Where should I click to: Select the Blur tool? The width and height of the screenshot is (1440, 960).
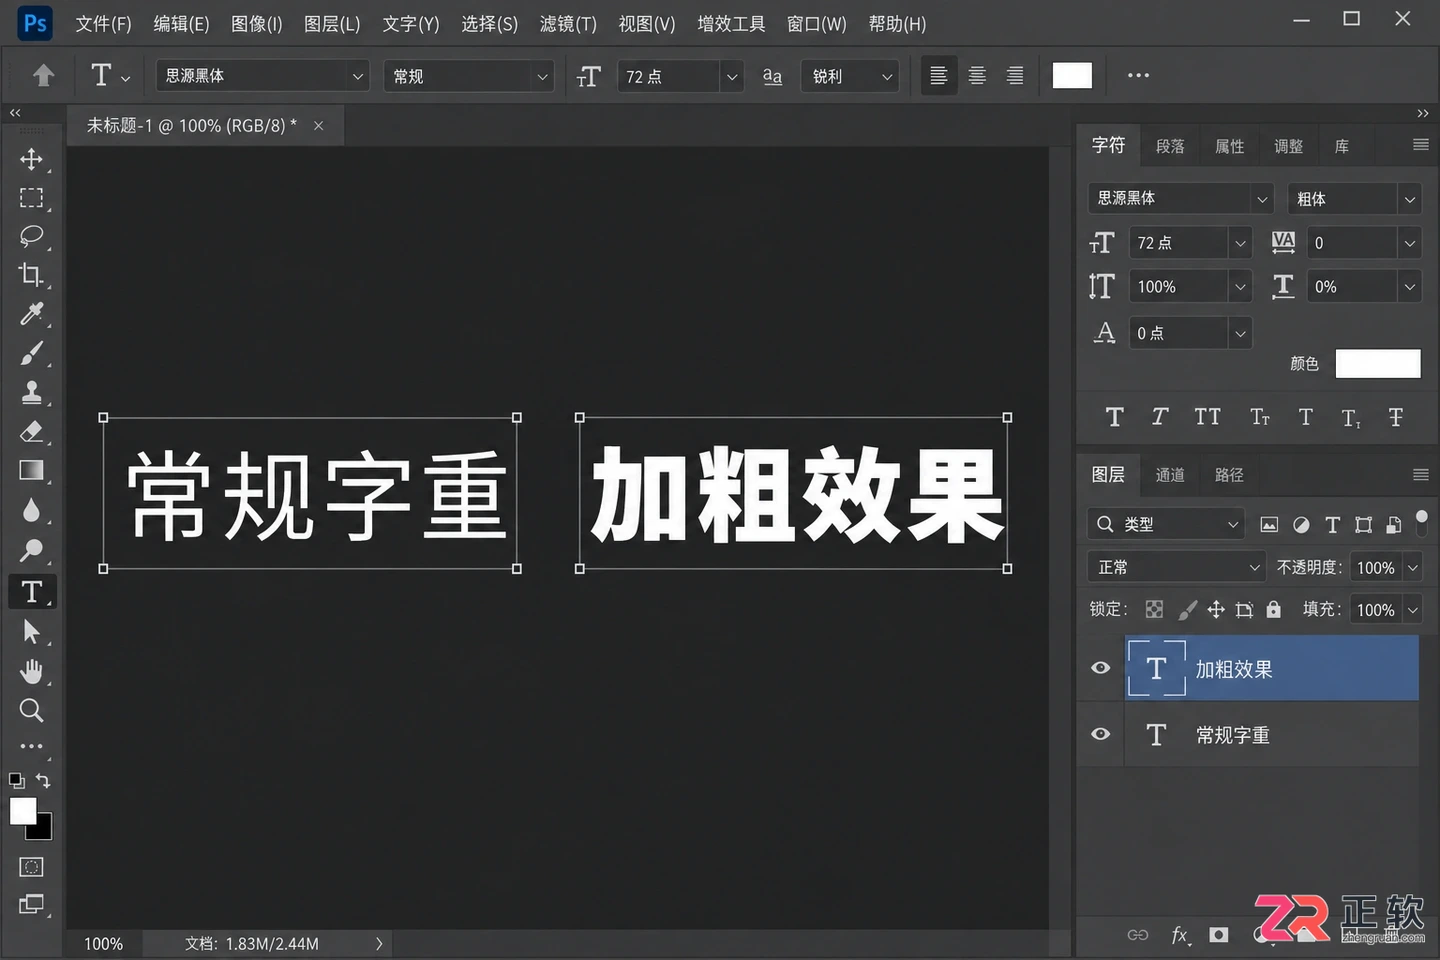[32, 510]
